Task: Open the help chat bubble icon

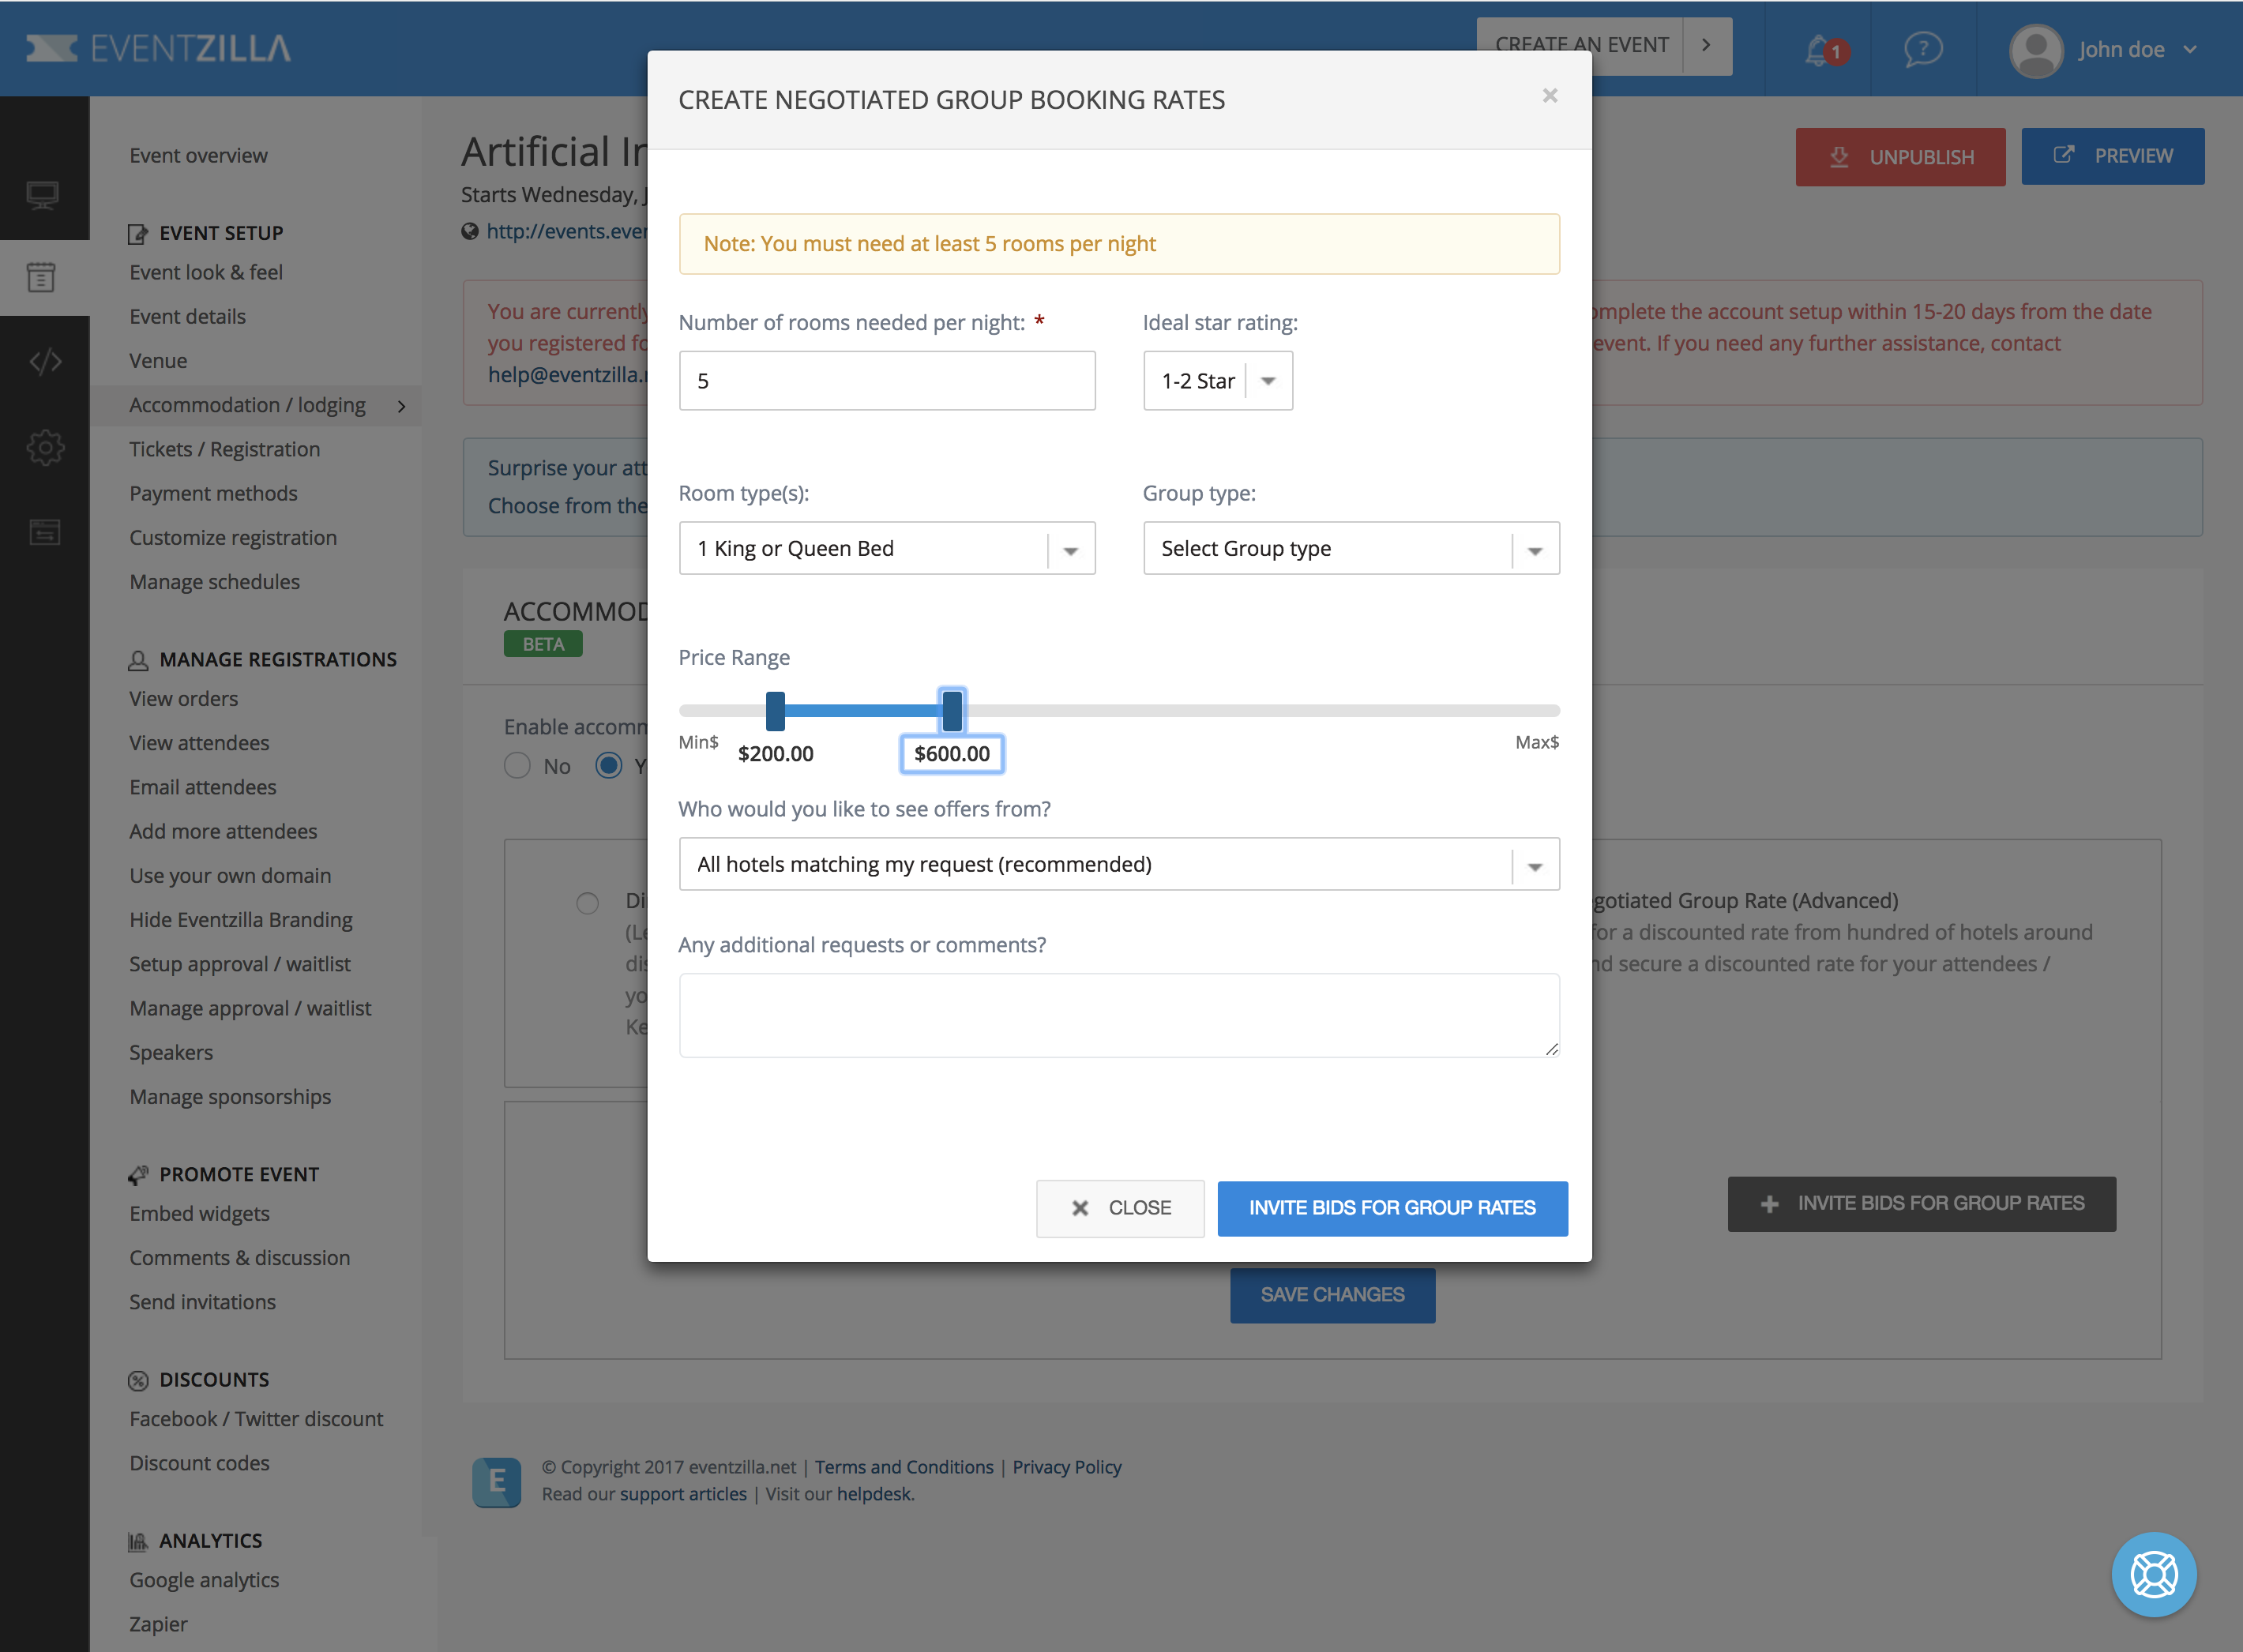Action: point(1922,49)
